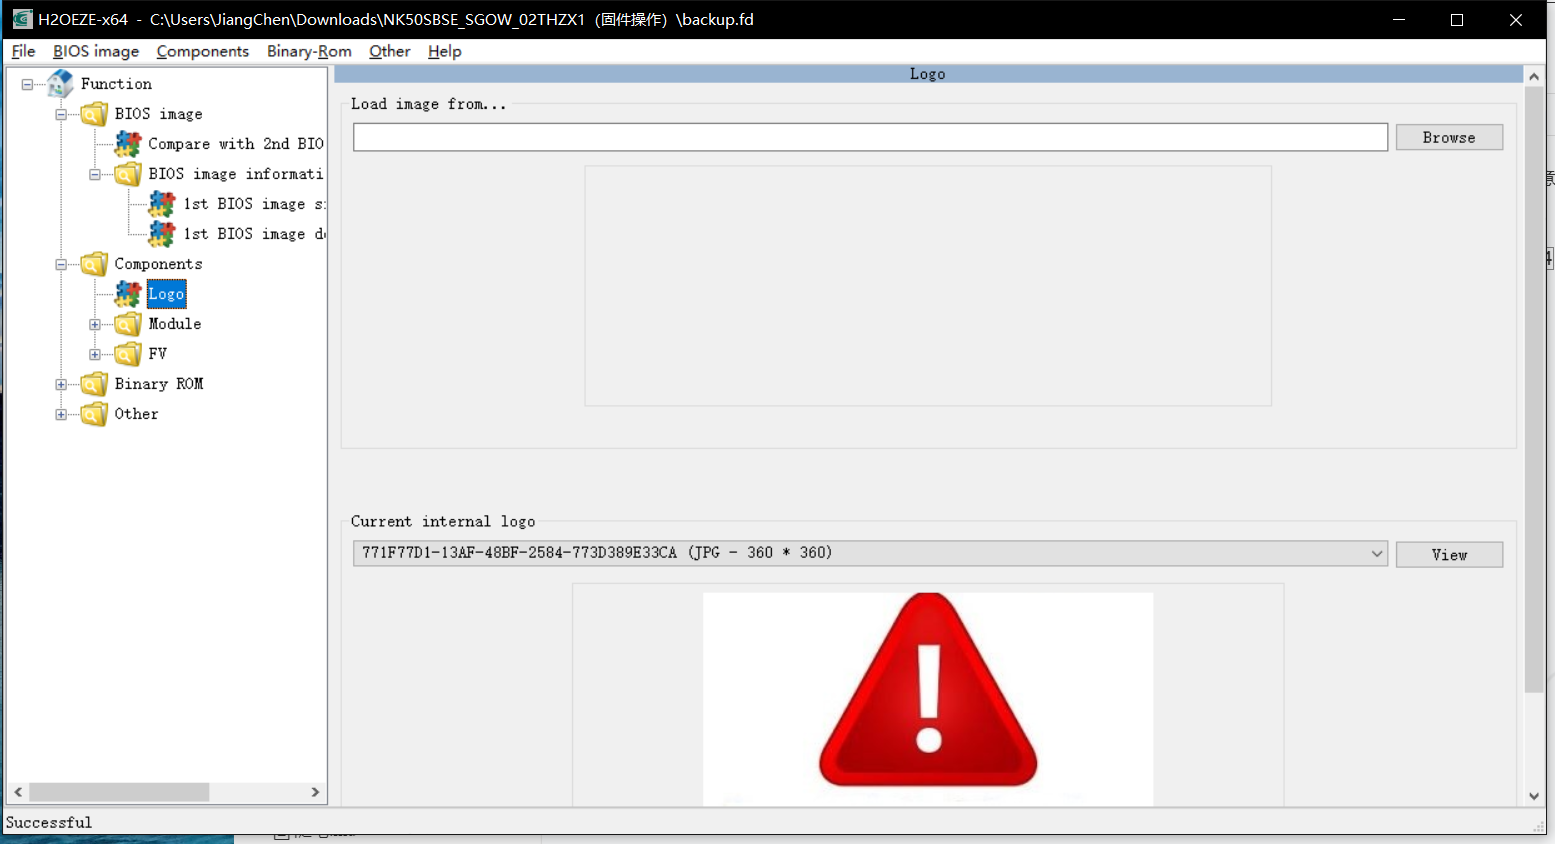
Task: Click the Load image path input field
Action: [870, 137]
